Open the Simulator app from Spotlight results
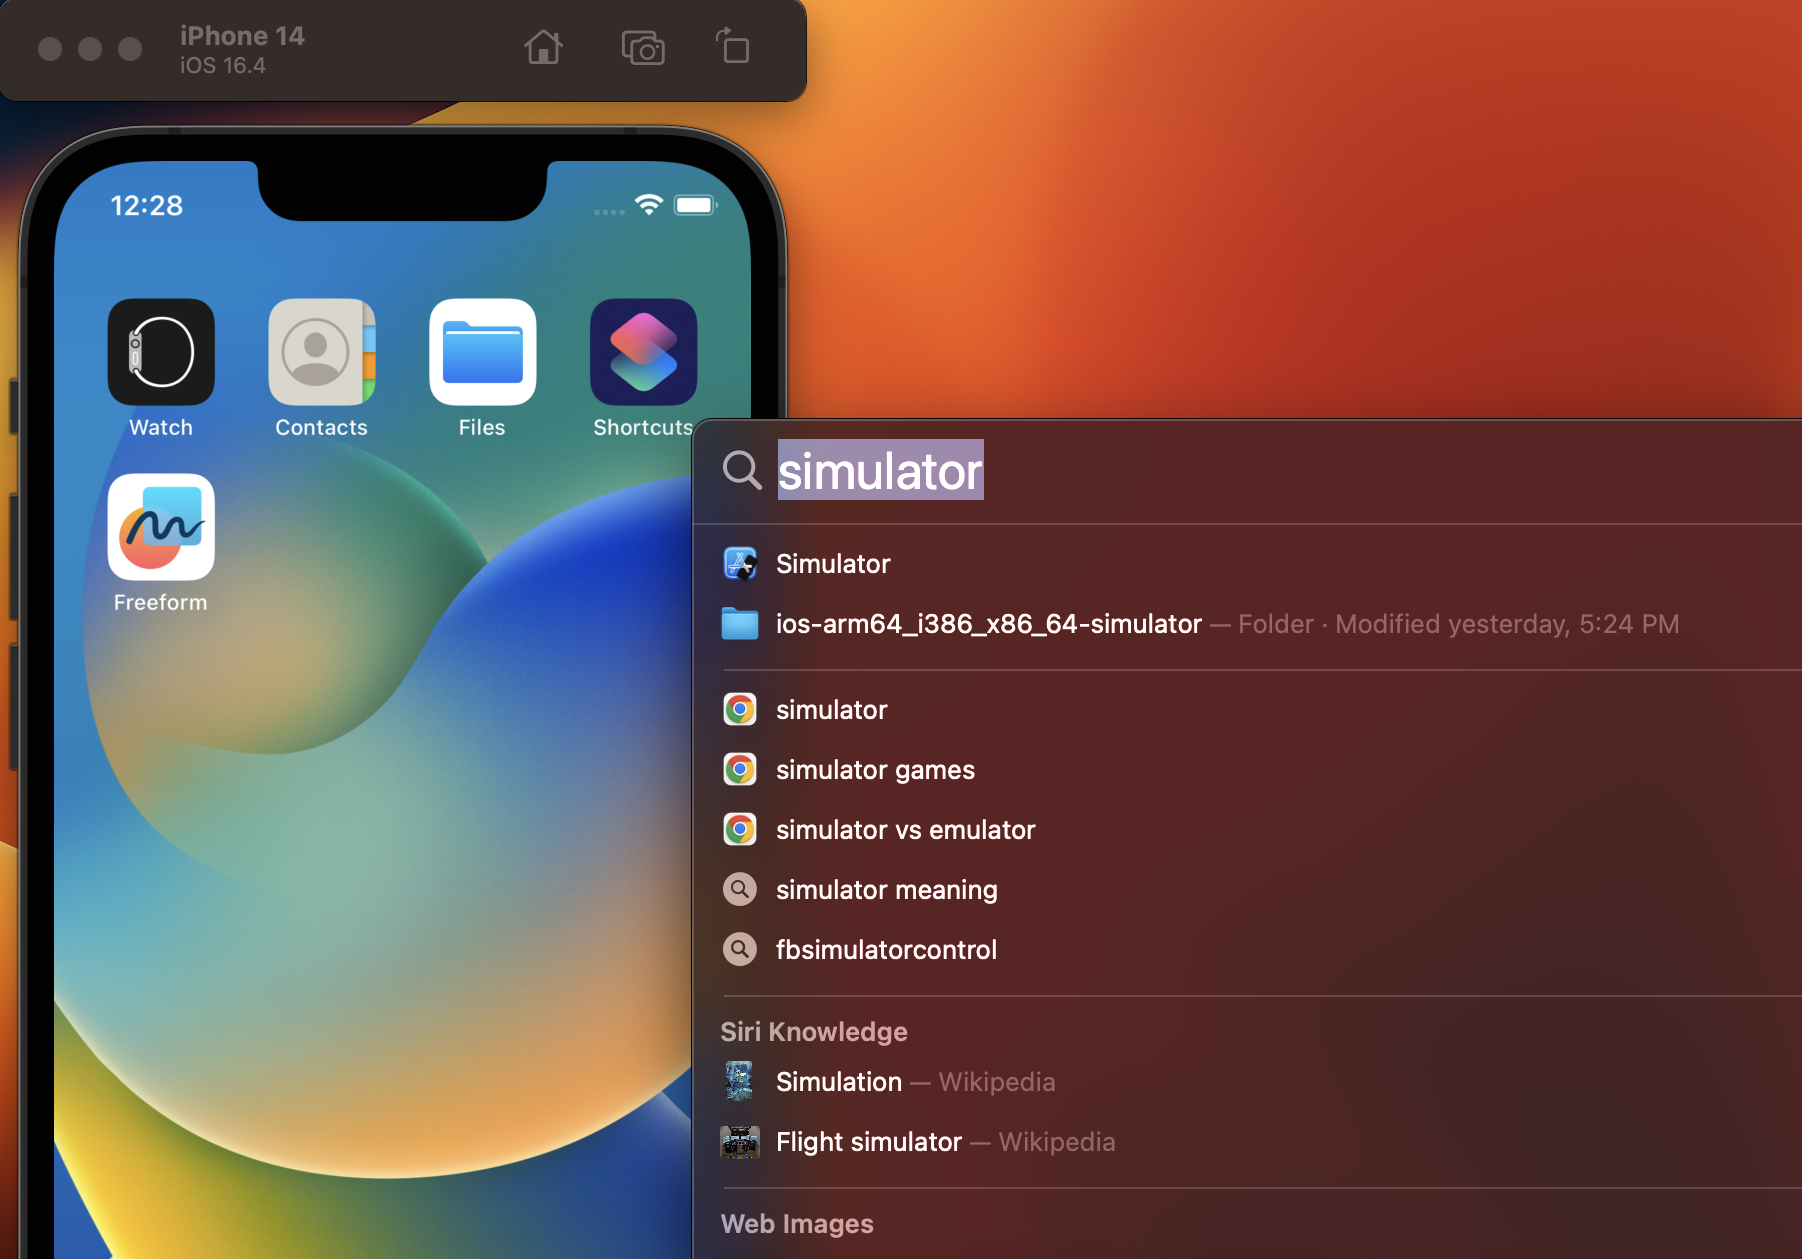1802x1259 pixels. tap(833, 563)
